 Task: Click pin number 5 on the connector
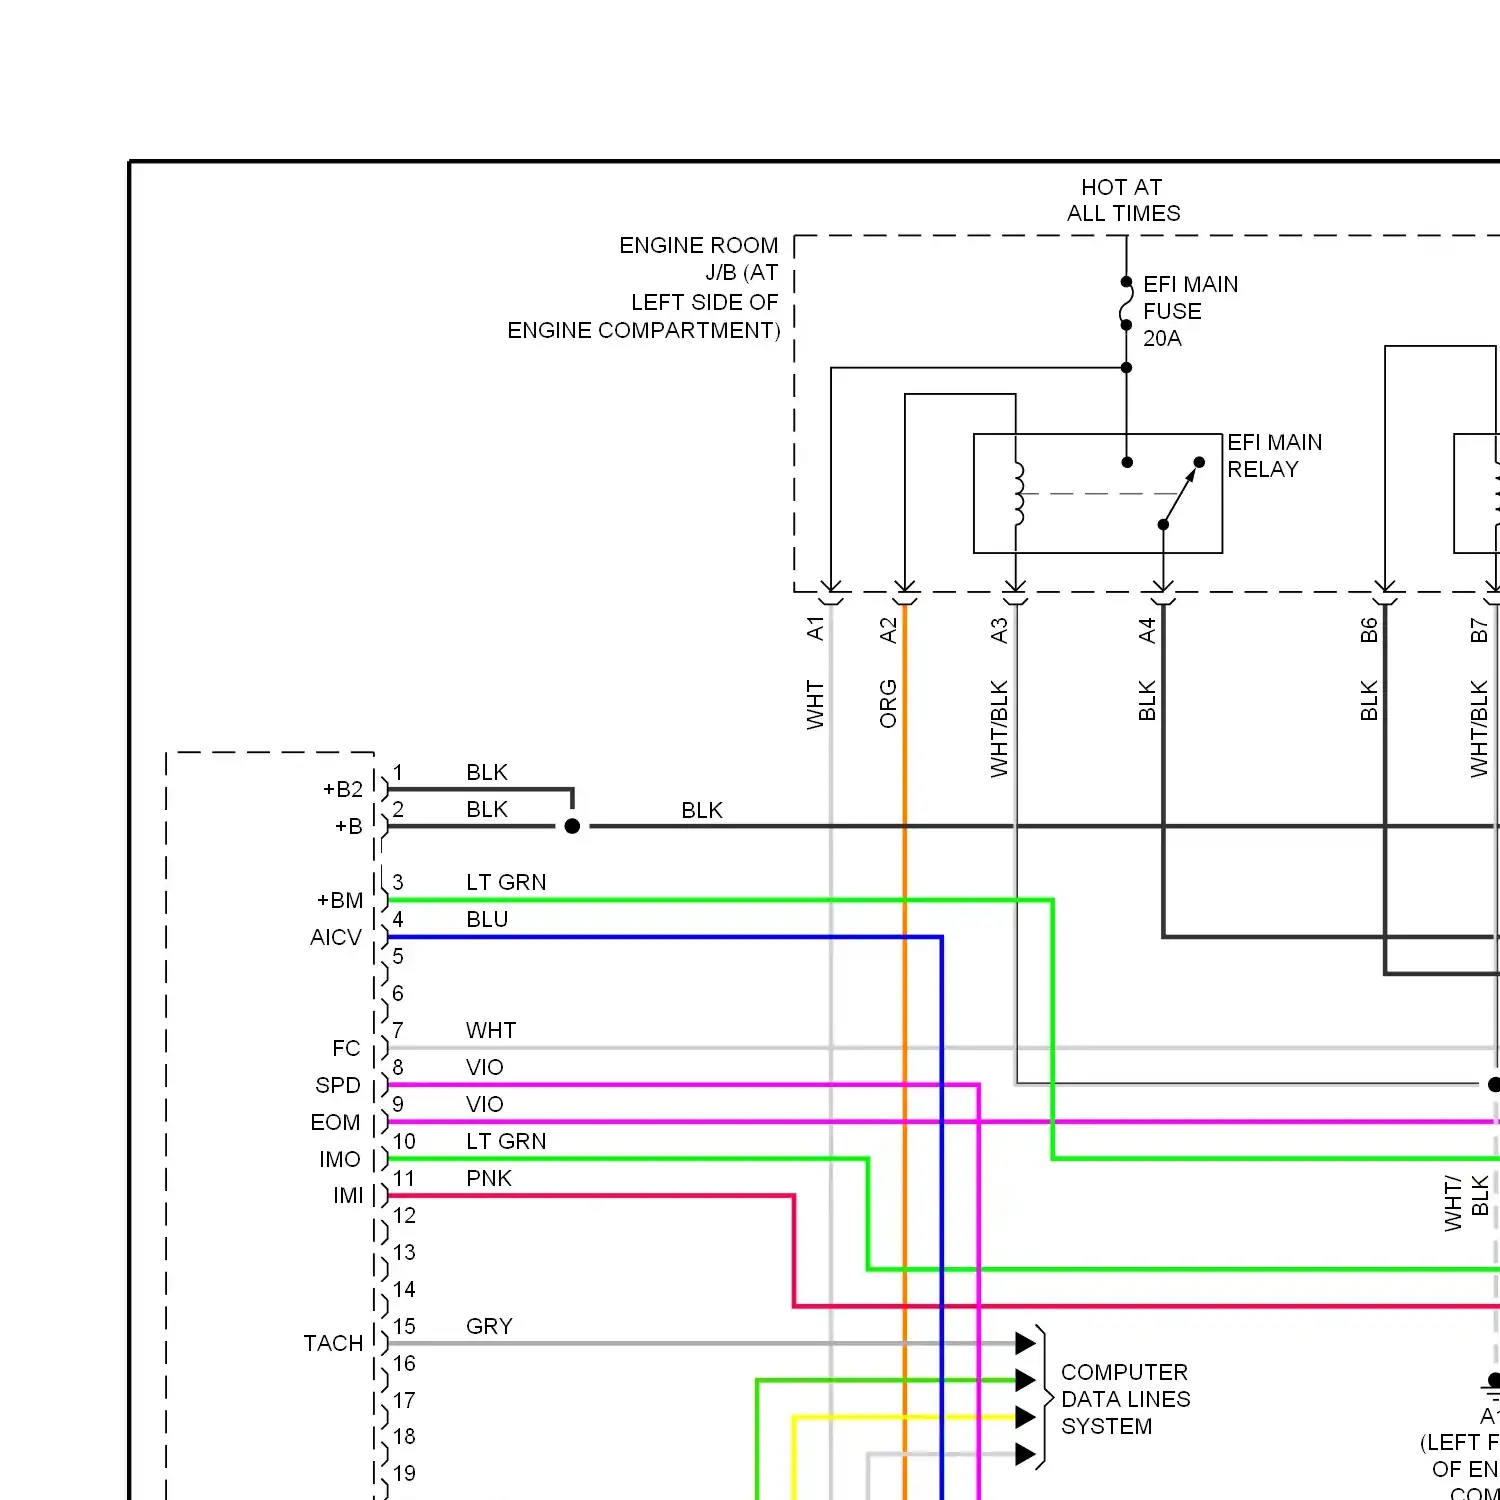(398, 956)
